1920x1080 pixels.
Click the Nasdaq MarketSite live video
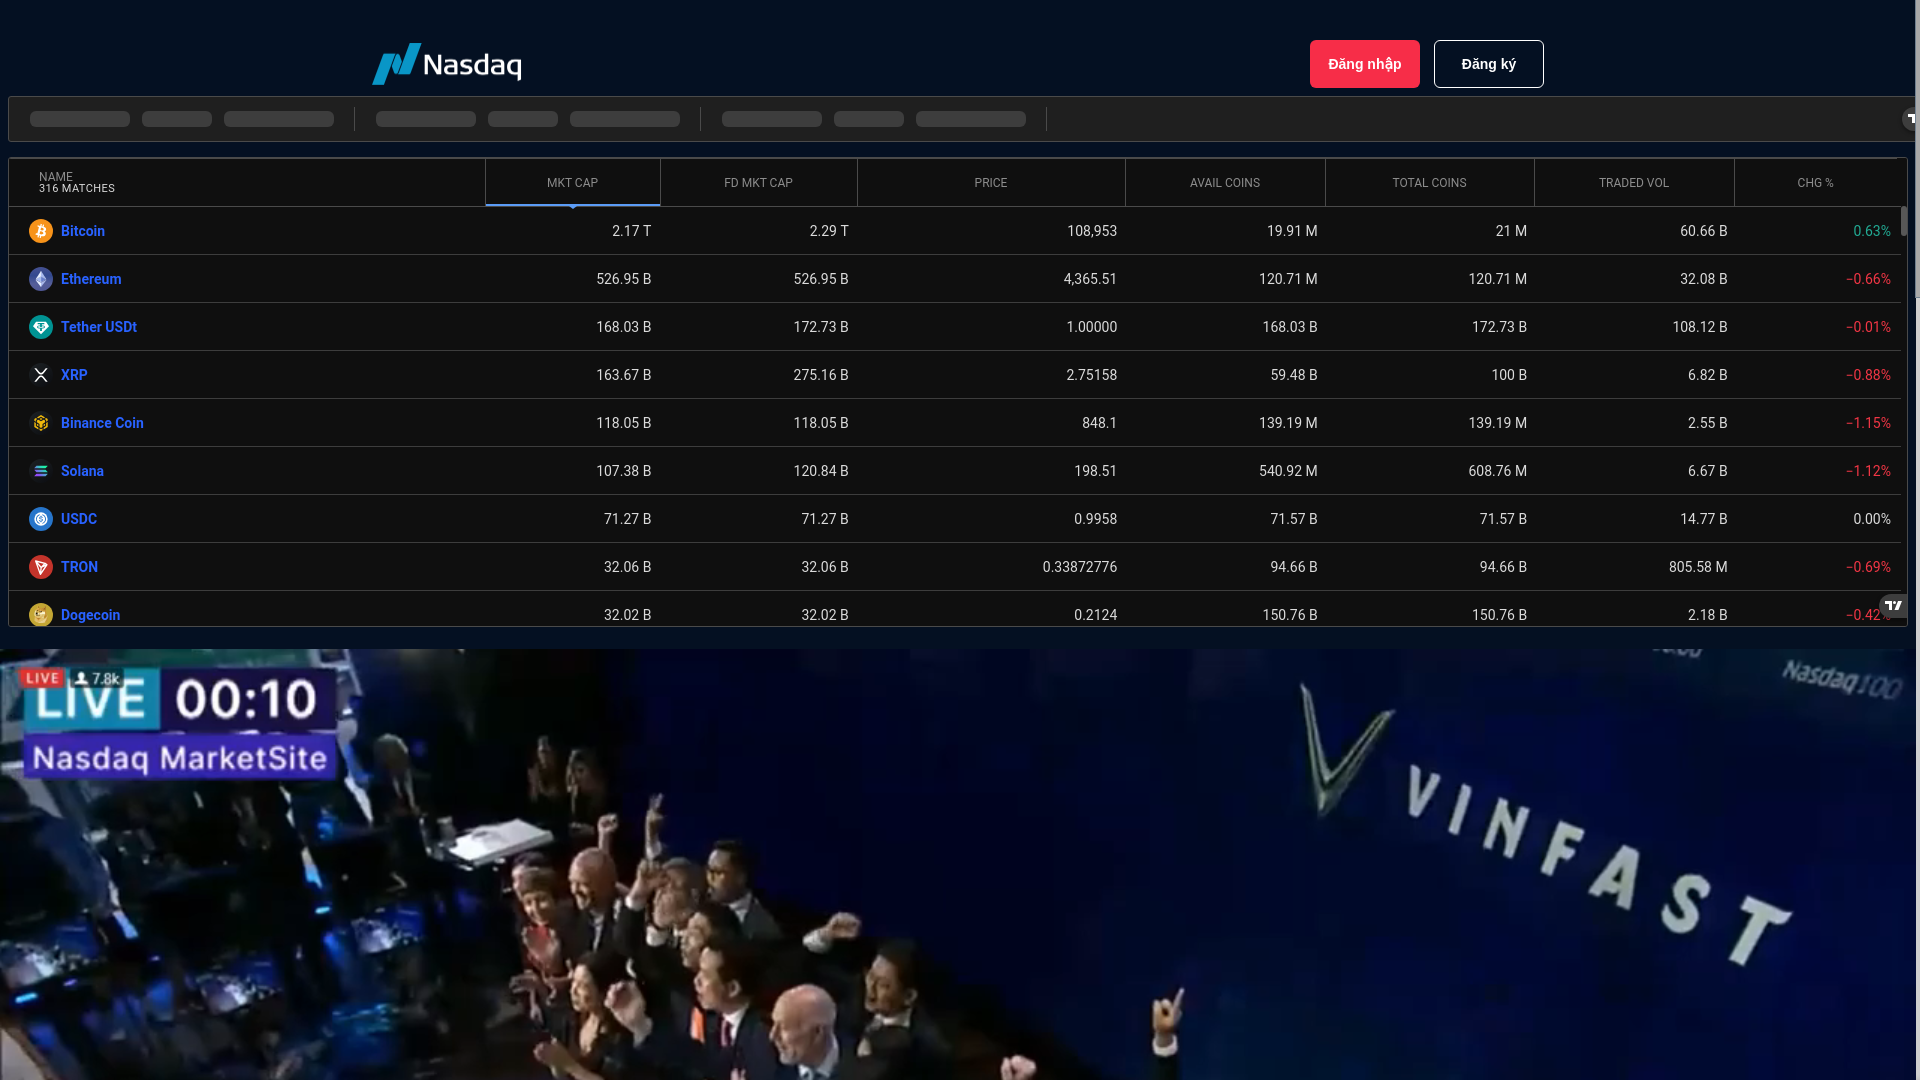pos(958,865)
